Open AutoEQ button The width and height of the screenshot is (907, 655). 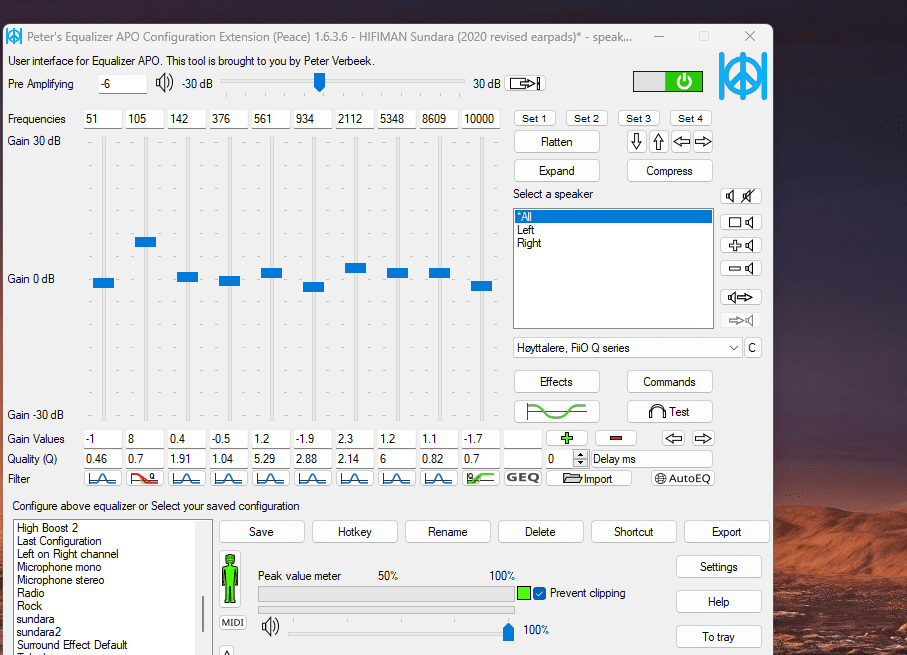point(683,479)
